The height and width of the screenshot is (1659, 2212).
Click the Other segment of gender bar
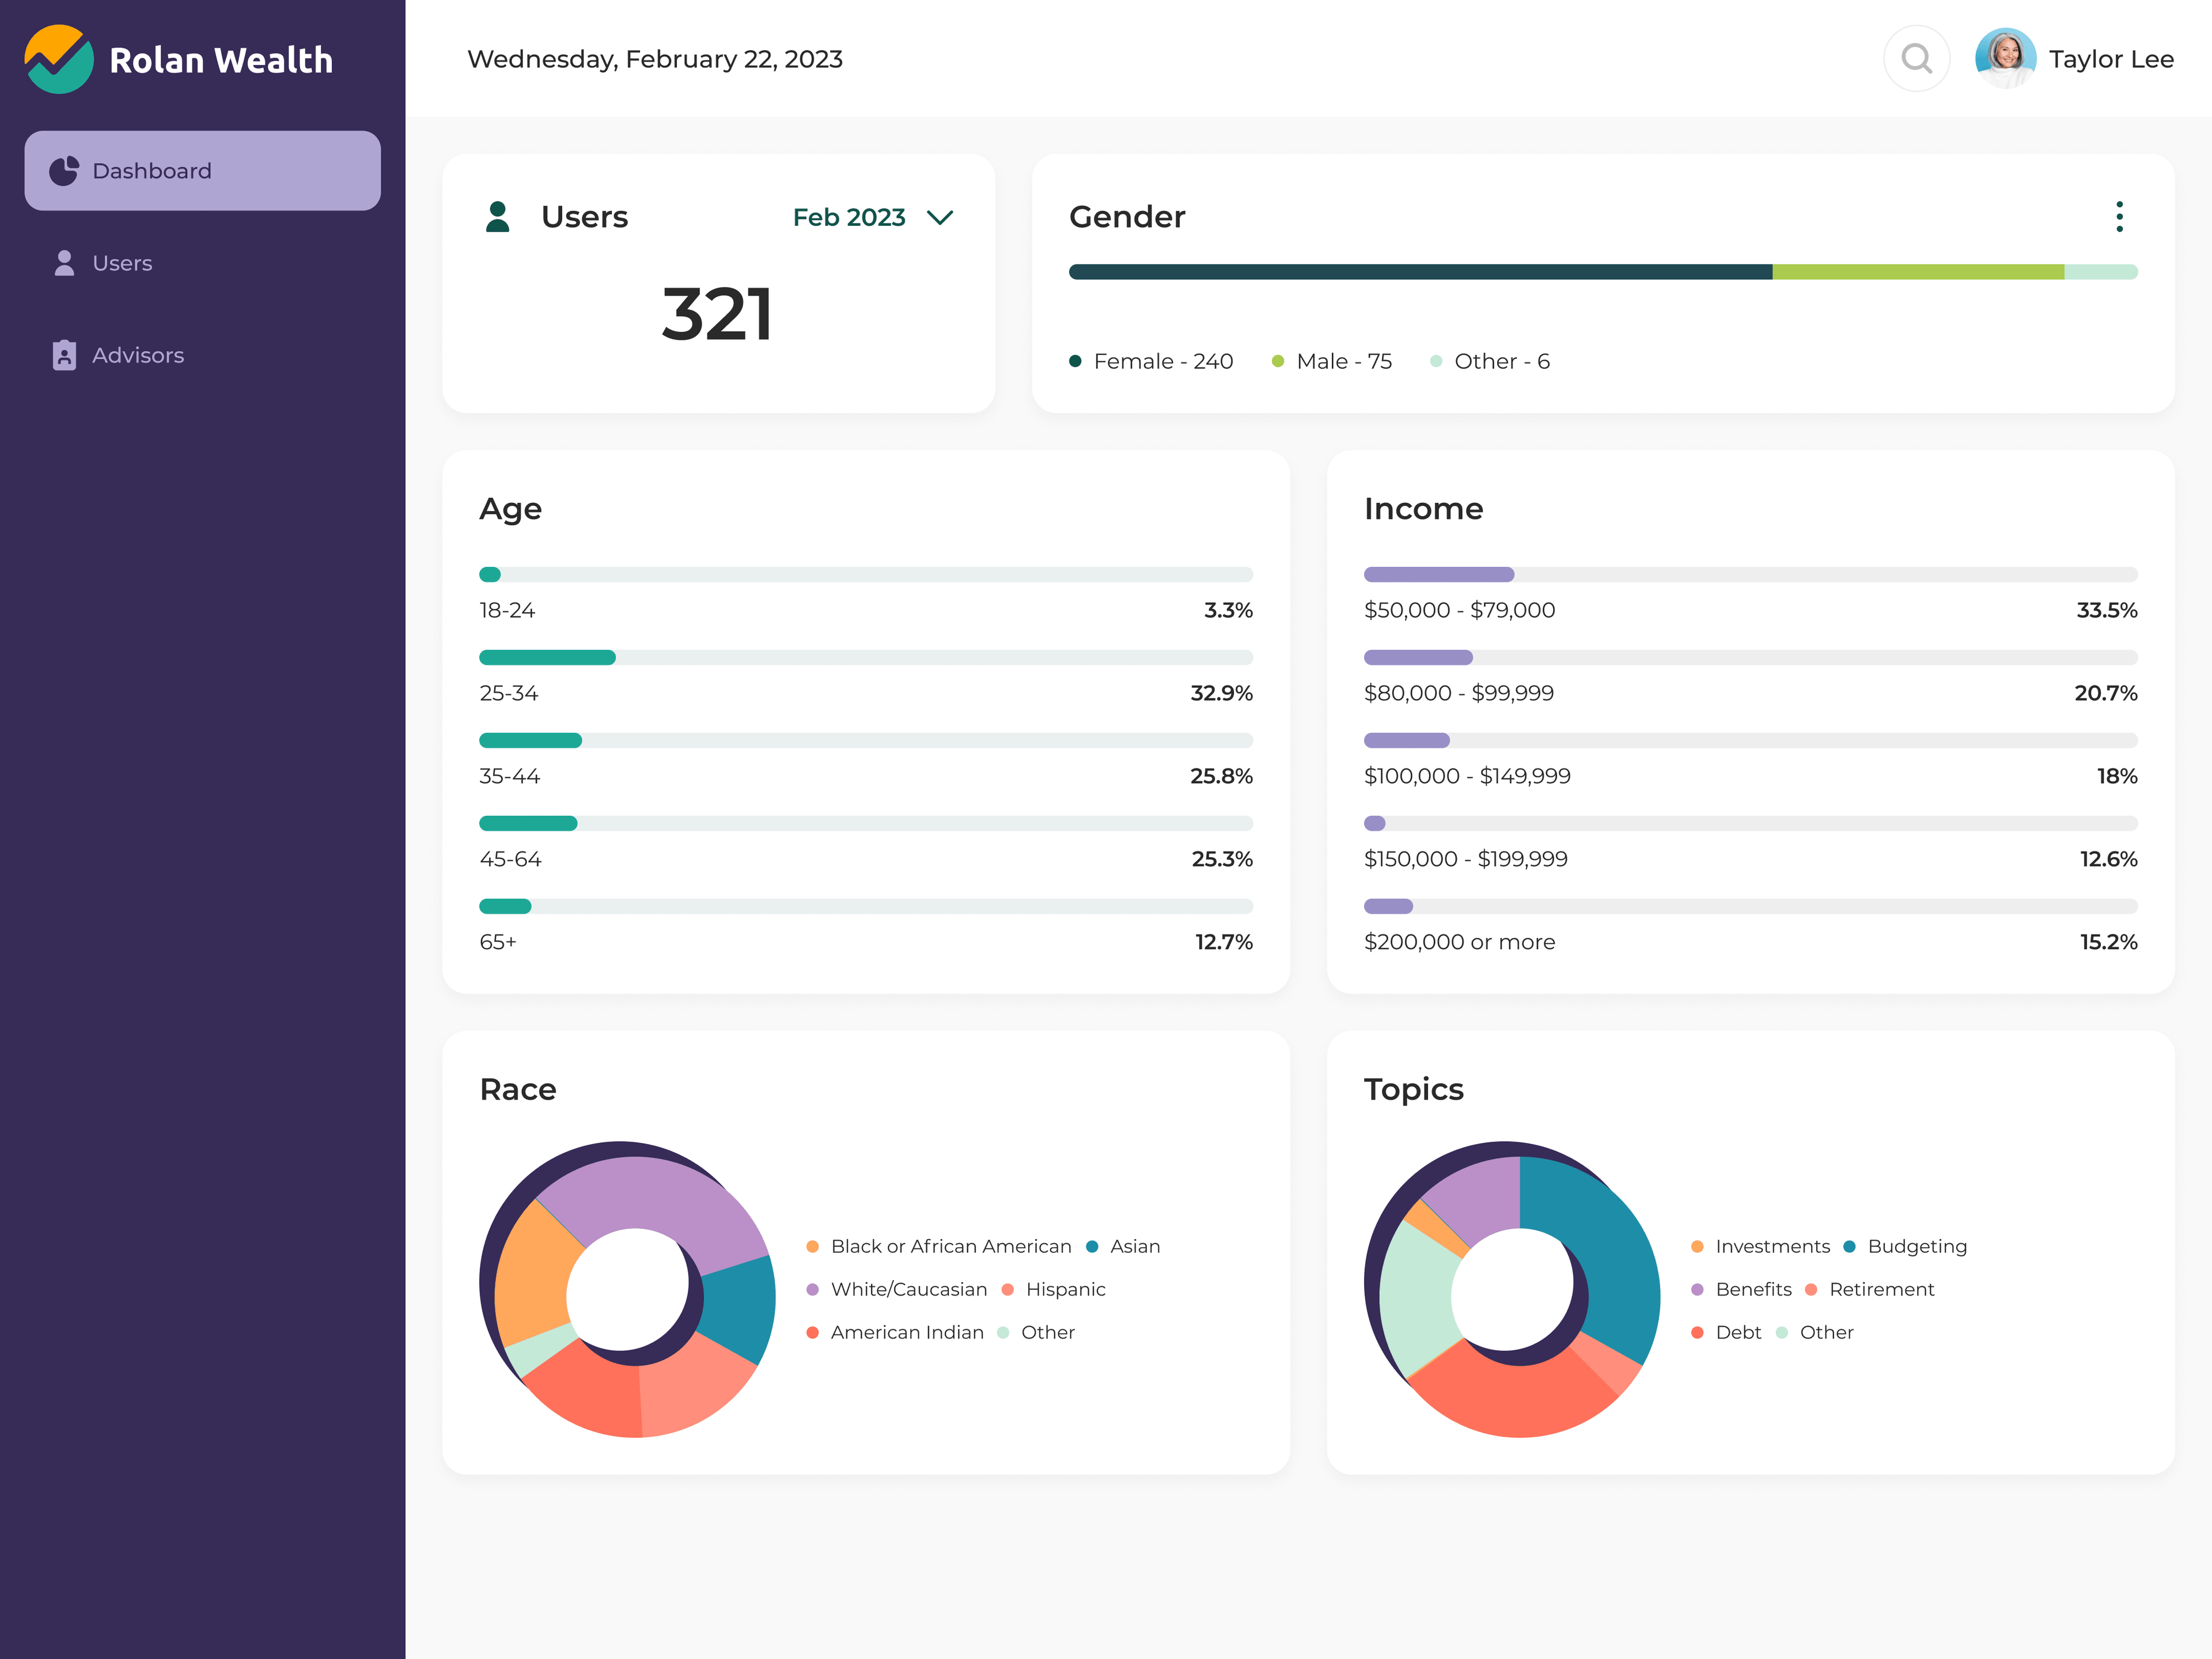(x=2101, y=272)
